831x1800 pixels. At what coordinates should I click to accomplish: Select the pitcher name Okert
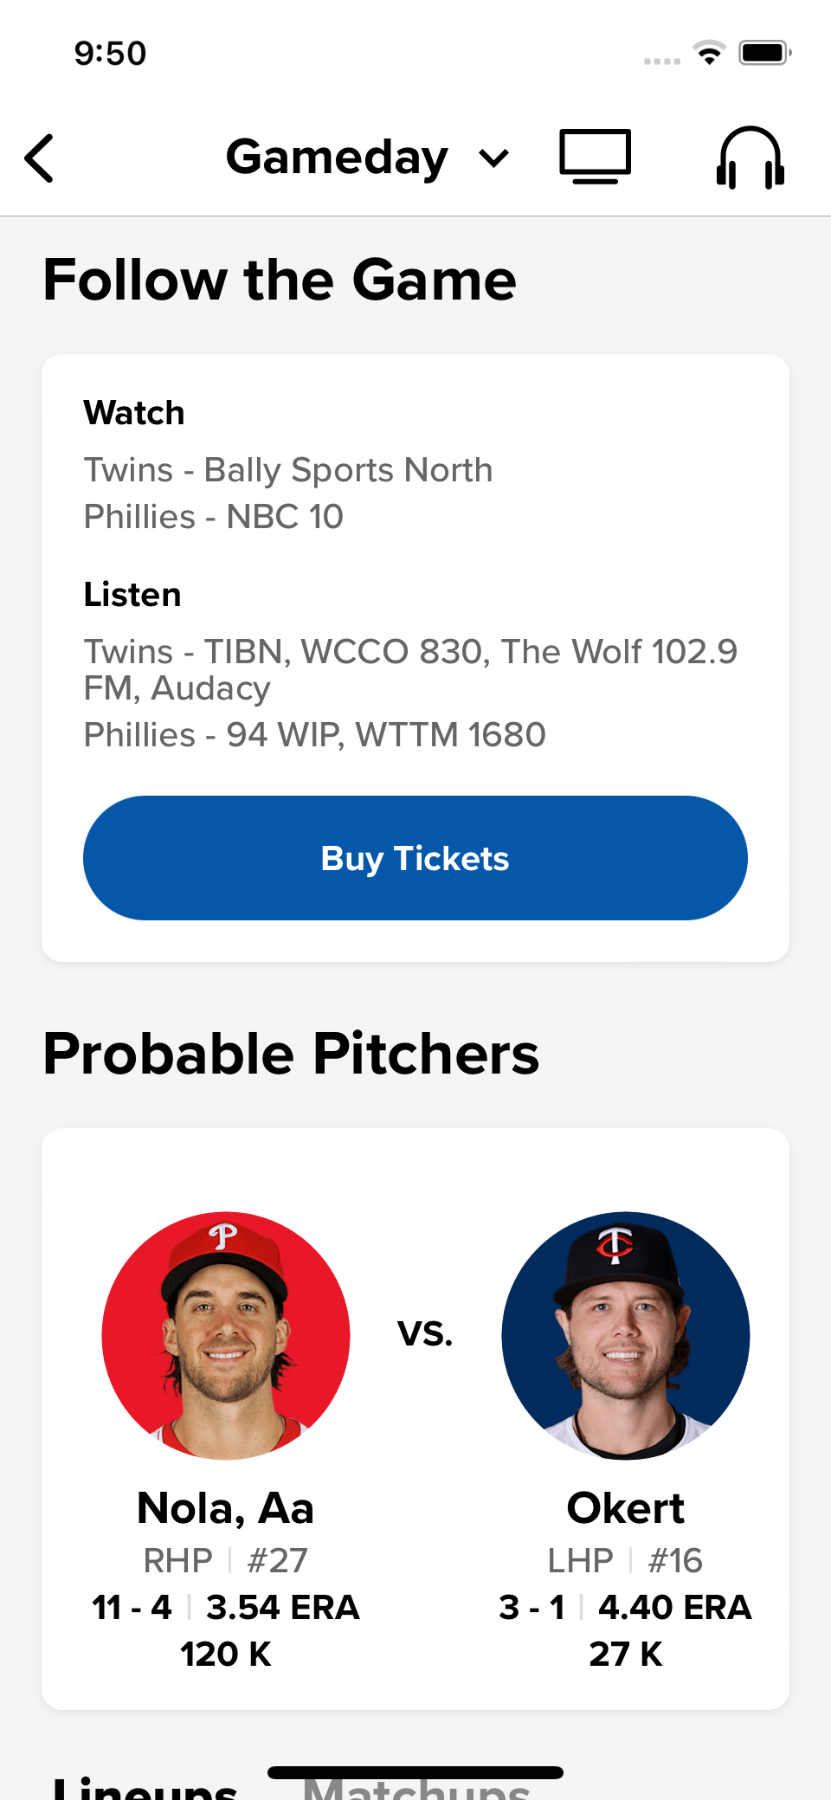(x=625, y=1508)
